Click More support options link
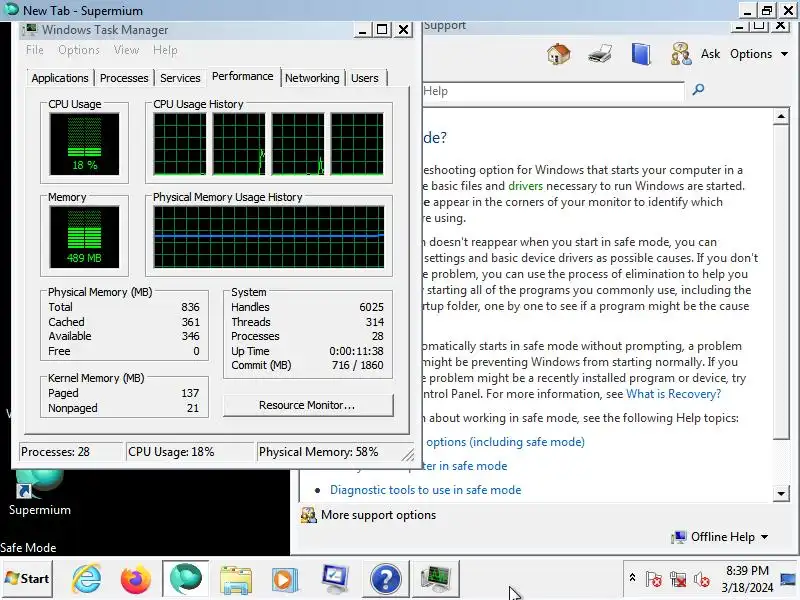The image size is (800, 600). [x=379, y=515]
